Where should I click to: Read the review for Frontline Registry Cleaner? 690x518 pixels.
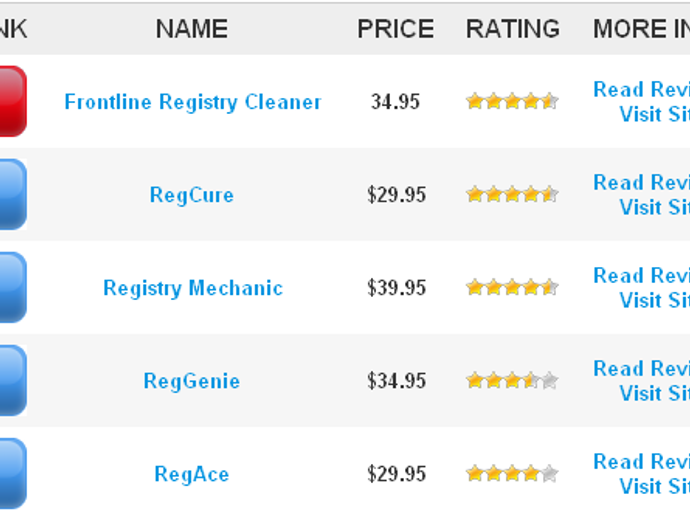click(x=641, y=90)
